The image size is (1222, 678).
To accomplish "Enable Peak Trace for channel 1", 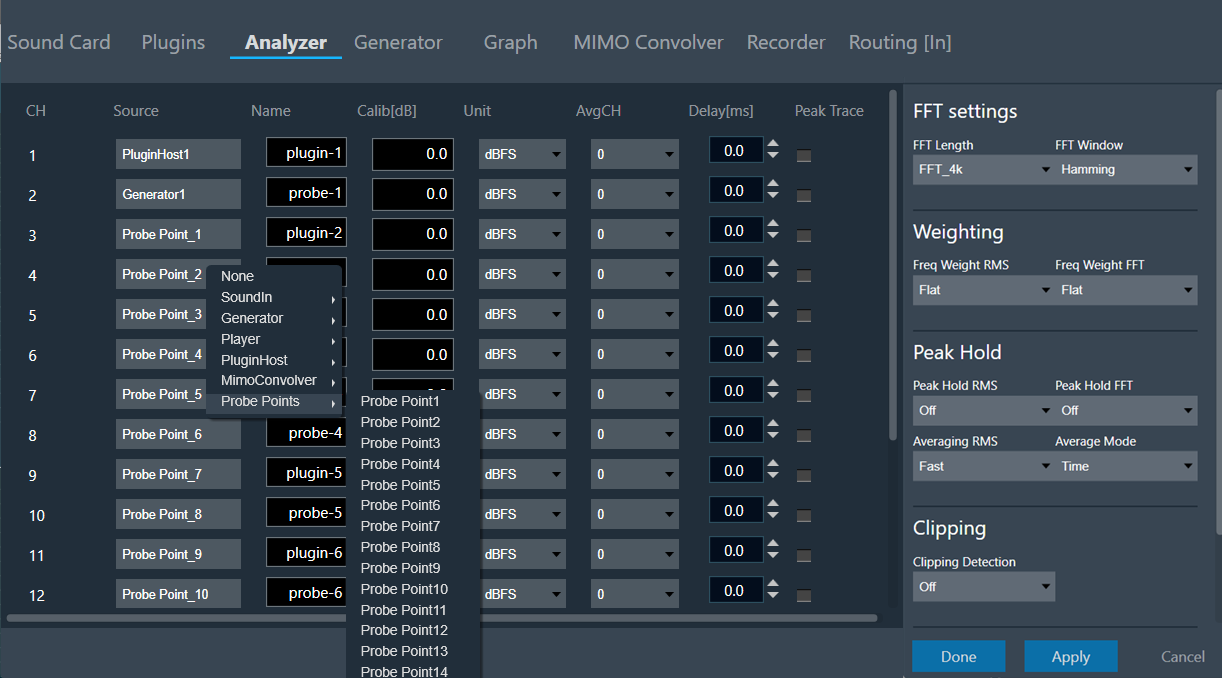I will (x=804, y=156).
